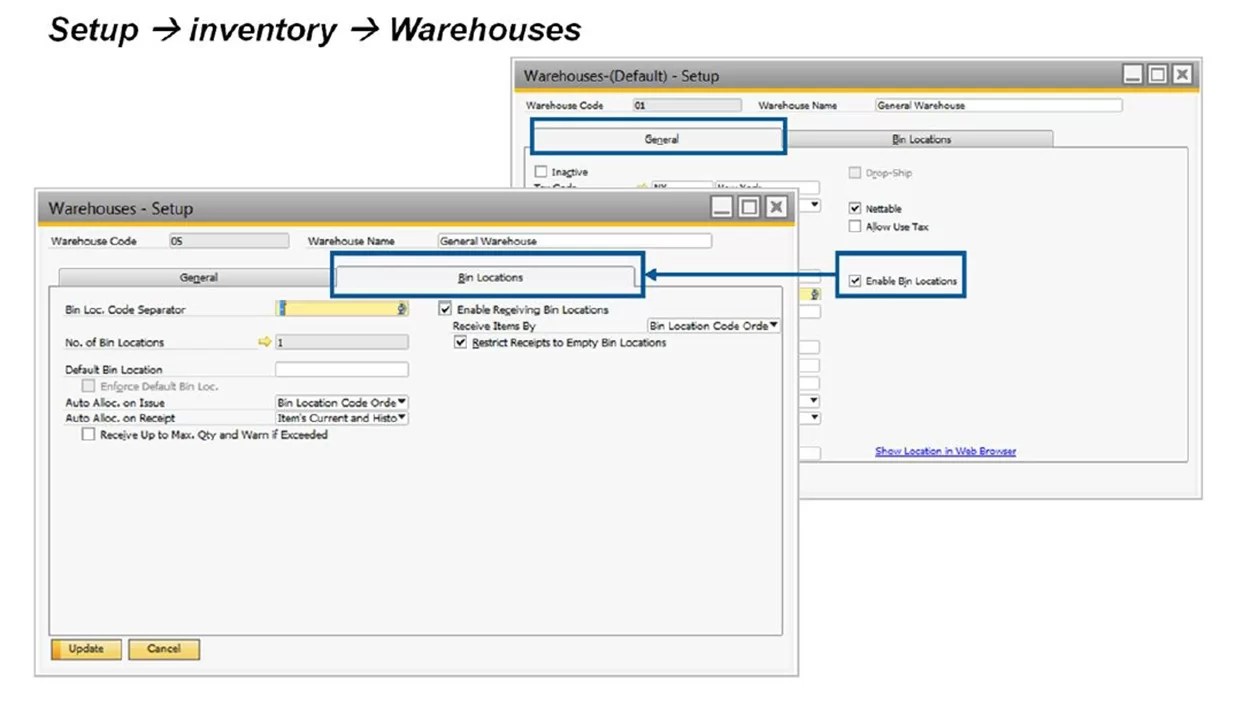Click the 'Warehouses-(Default) - Setup' title text
Image resolution: width=1236 pixels, height=714 pixels.
pos(621,76)
